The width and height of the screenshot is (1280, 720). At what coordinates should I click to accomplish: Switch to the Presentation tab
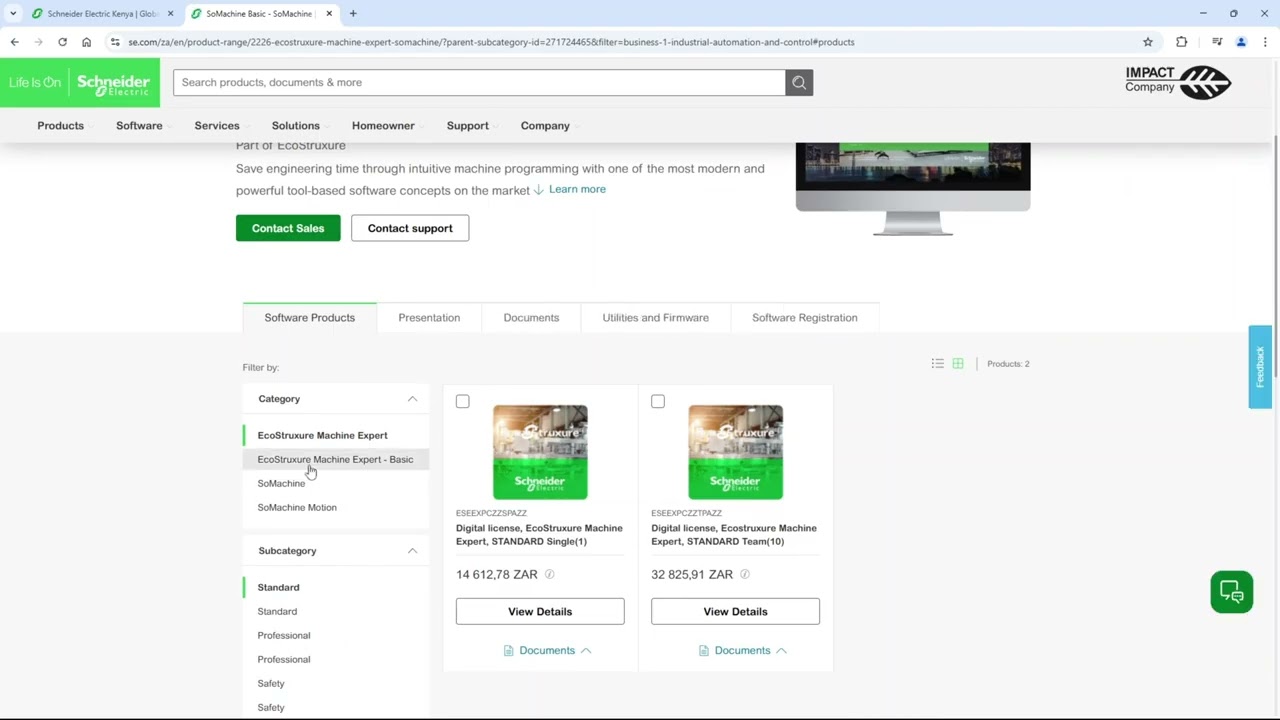click(429, 317)
